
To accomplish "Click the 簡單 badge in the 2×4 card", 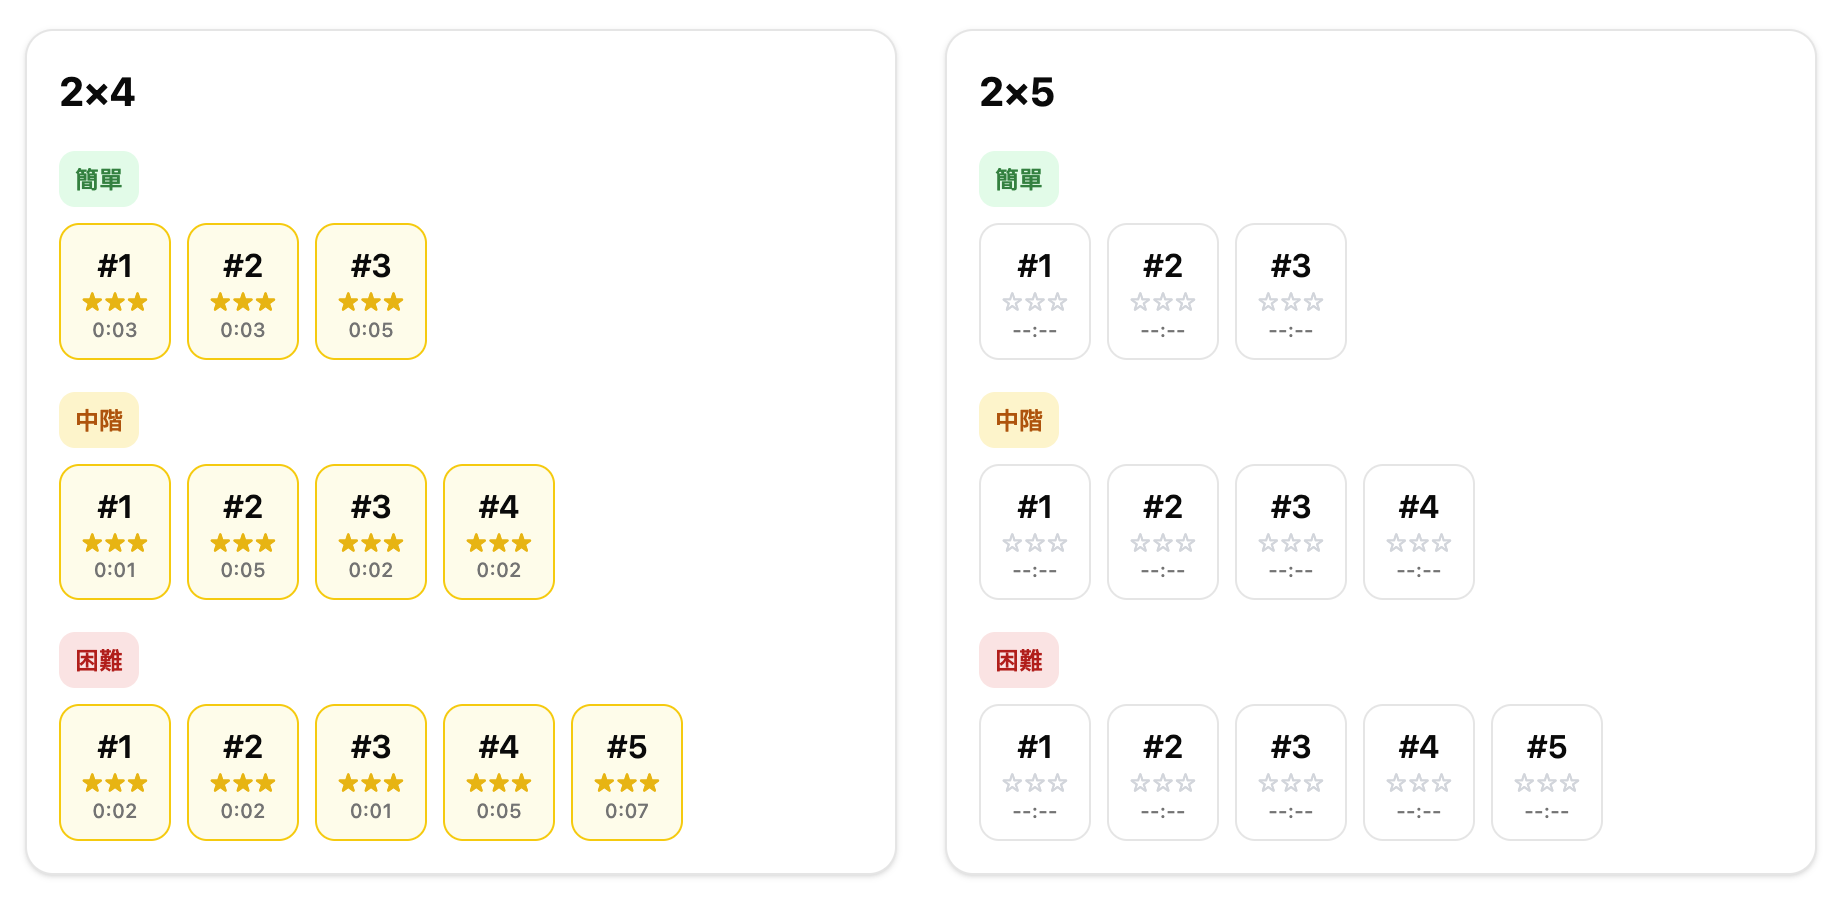I will tap(99, 179).
